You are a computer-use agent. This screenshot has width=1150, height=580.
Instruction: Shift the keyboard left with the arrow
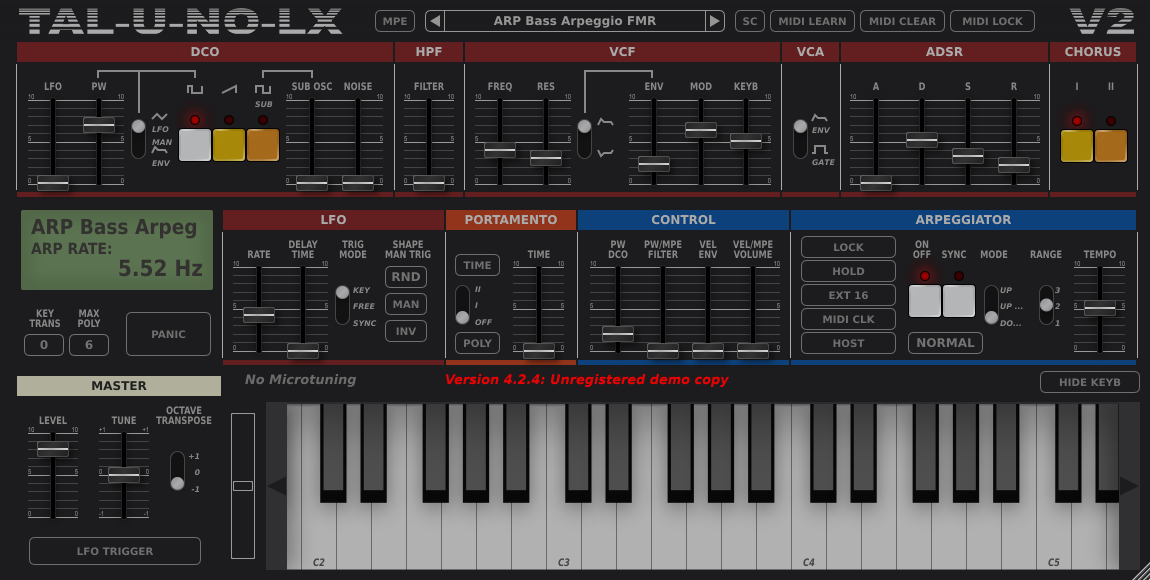276,485
